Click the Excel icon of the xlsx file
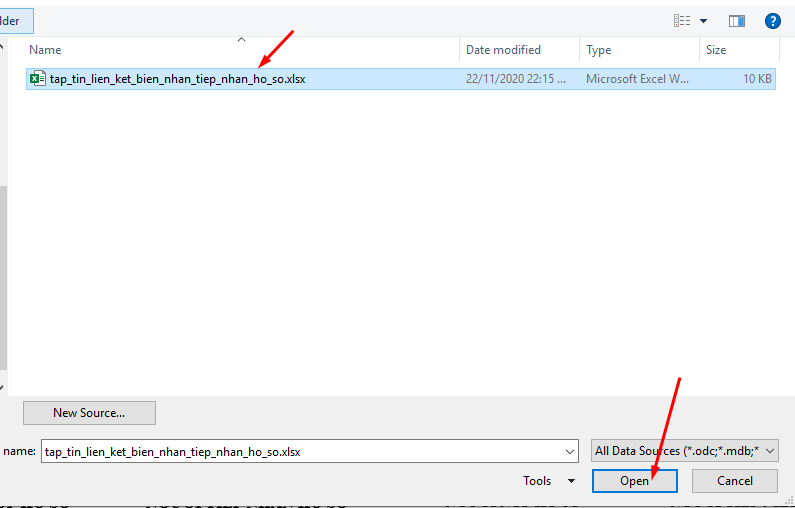Image resolution: width=795 pixels, height=508 pixels. [x=38, y=79]
